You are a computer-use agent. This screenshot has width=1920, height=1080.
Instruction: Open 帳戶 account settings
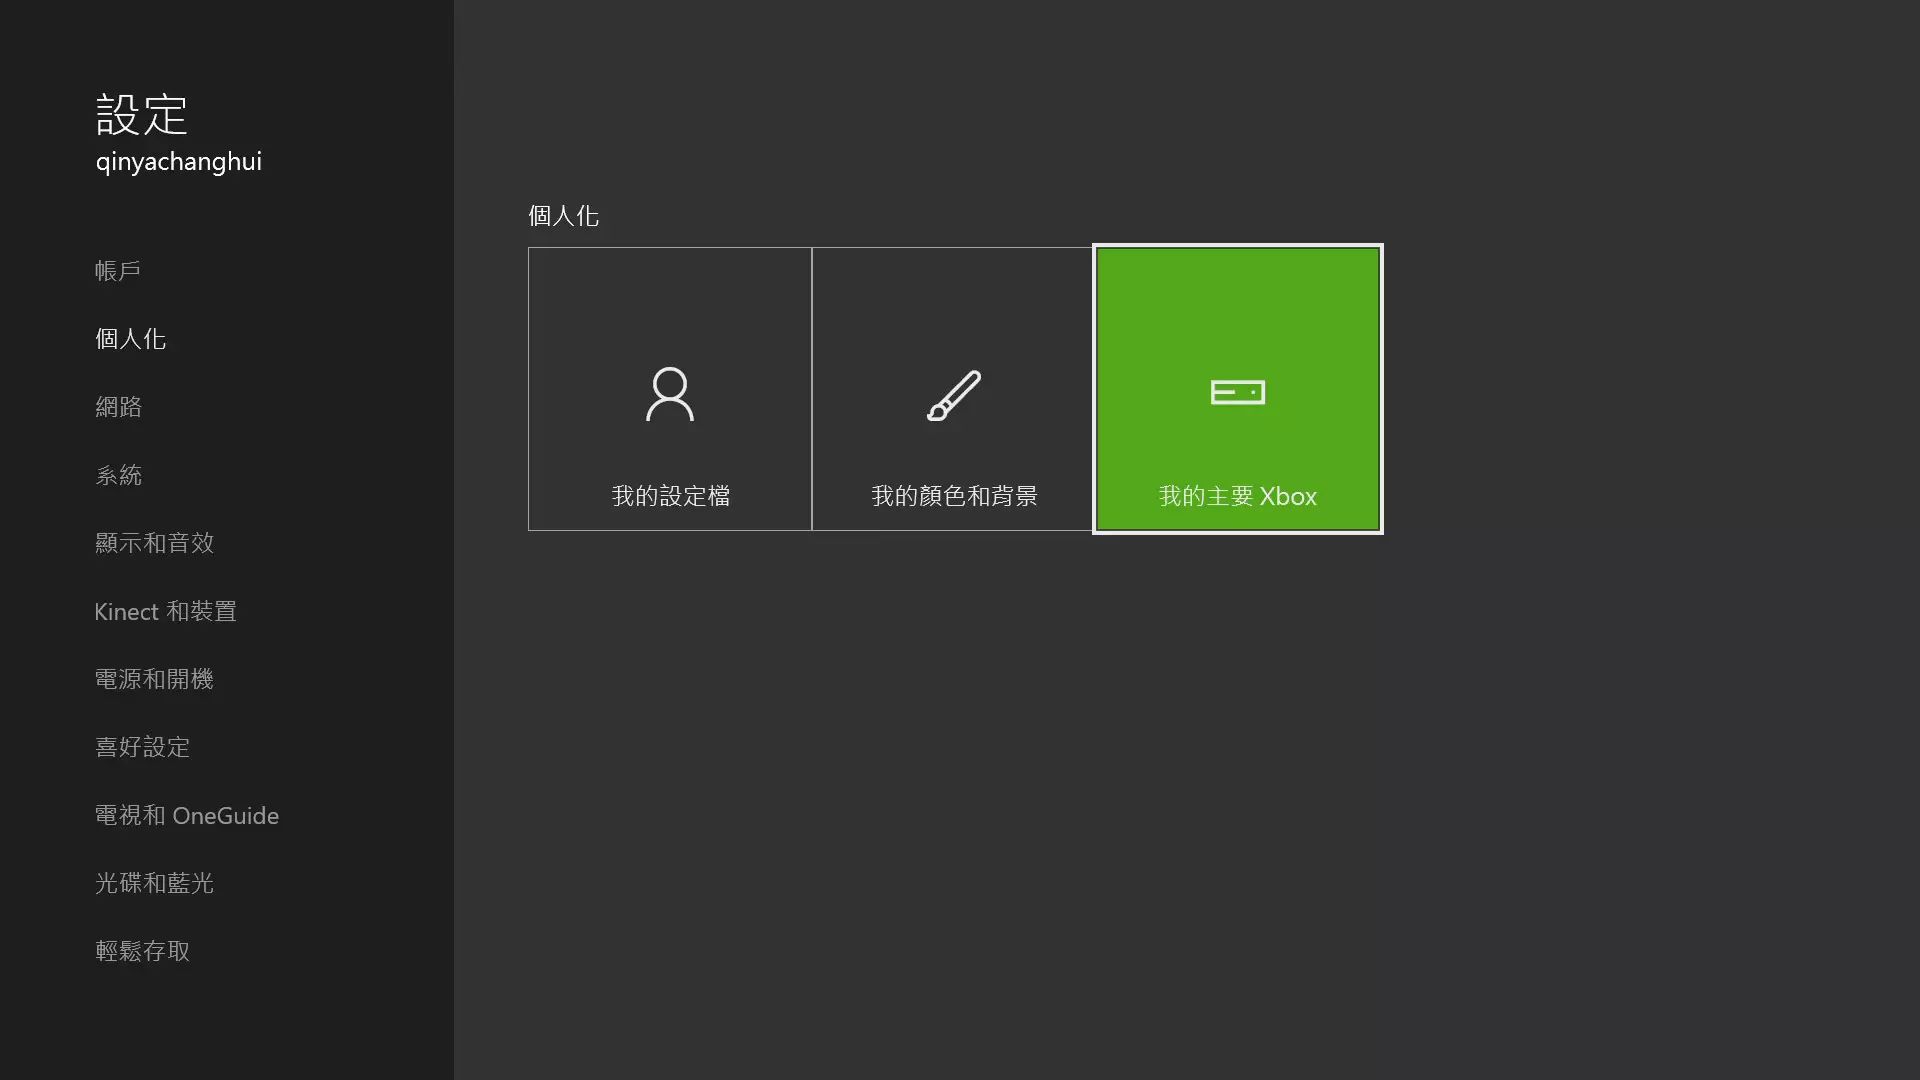click(119, 270)
